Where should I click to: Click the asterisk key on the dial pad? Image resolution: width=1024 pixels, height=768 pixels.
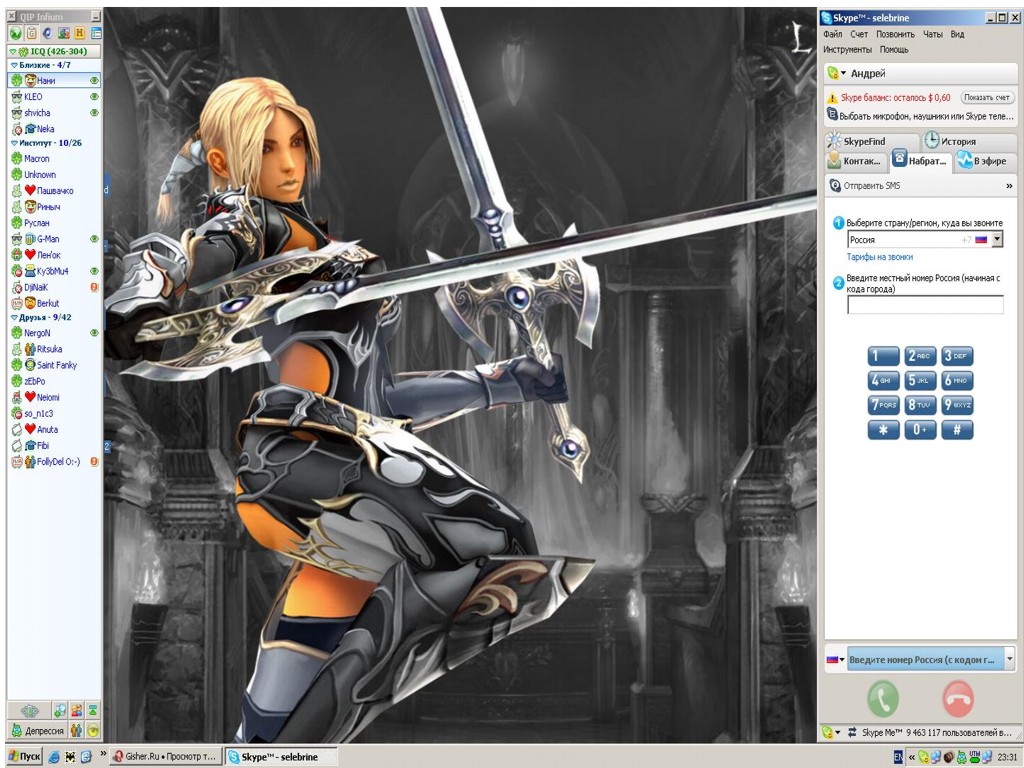pyautogui.click(x=883, y=430)
